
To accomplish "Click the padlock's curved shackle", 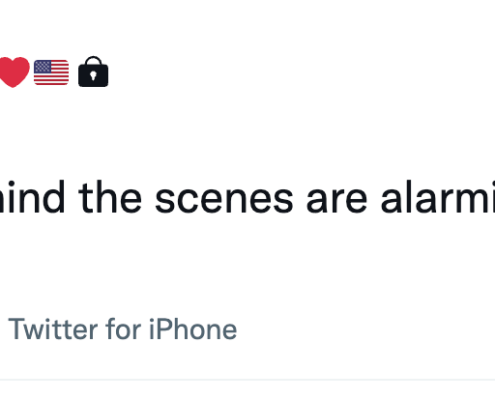I will click(x=93, y=60).
